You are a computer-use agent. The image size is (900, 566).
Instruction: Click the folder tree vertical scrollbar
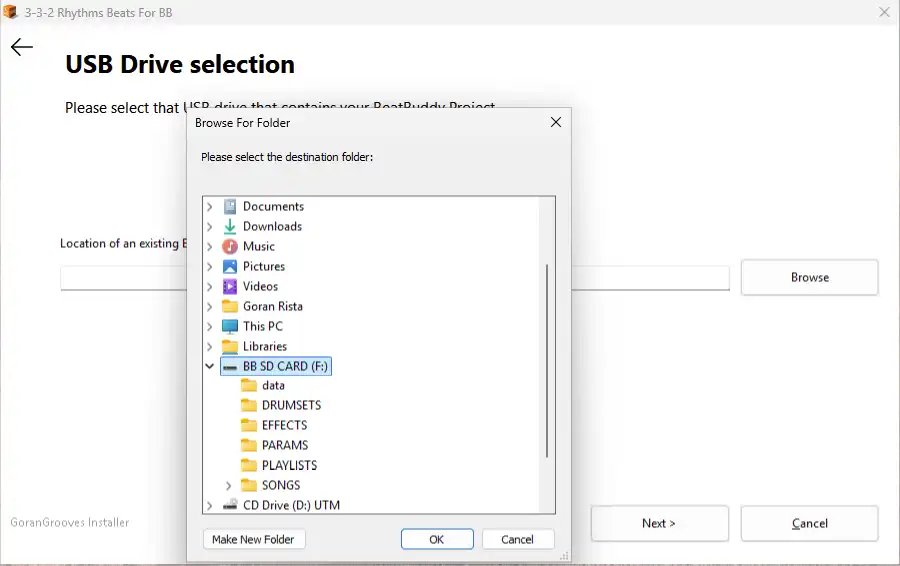tap(547, 360)
